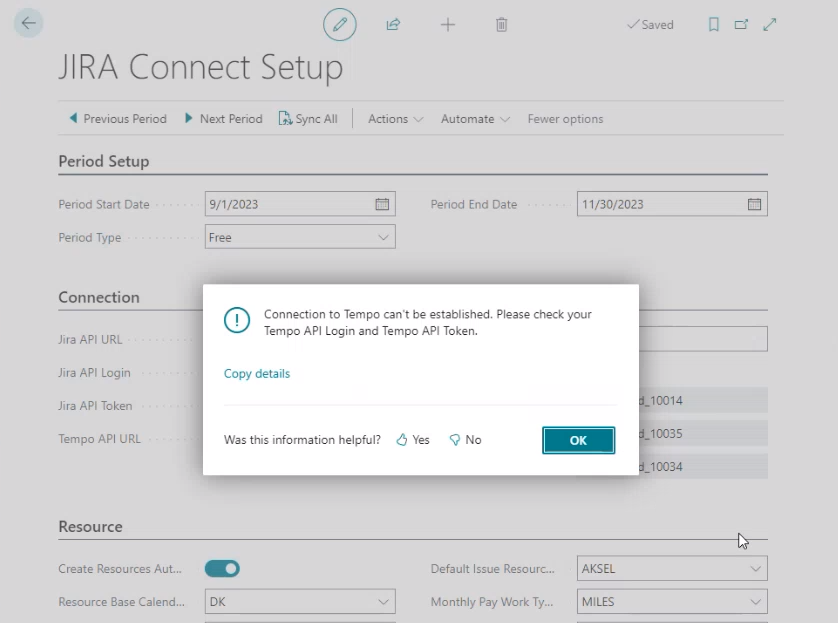
Task: Click Fewer options
Action: (565, 119)
